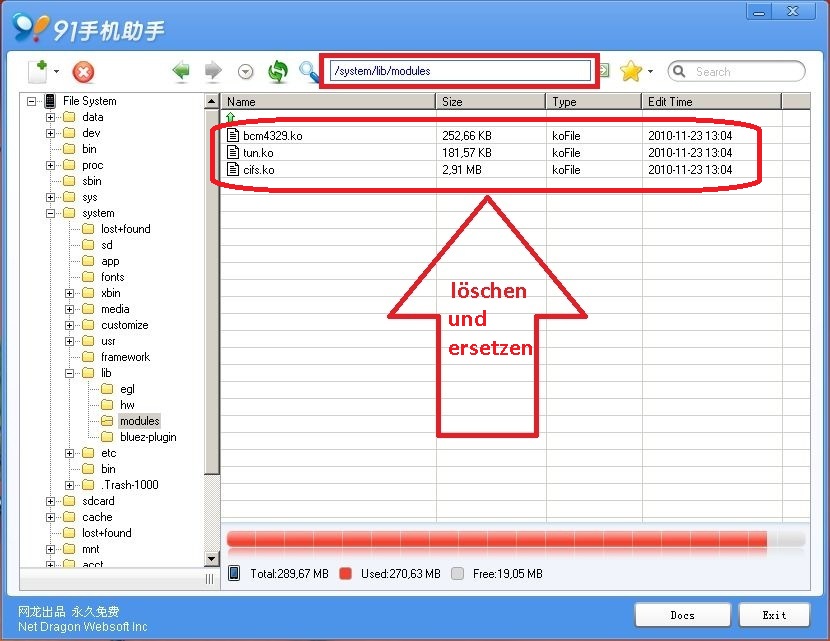Select the cifs.ko file icon
This screenshot has width=830, height=641.
(232, 169)
